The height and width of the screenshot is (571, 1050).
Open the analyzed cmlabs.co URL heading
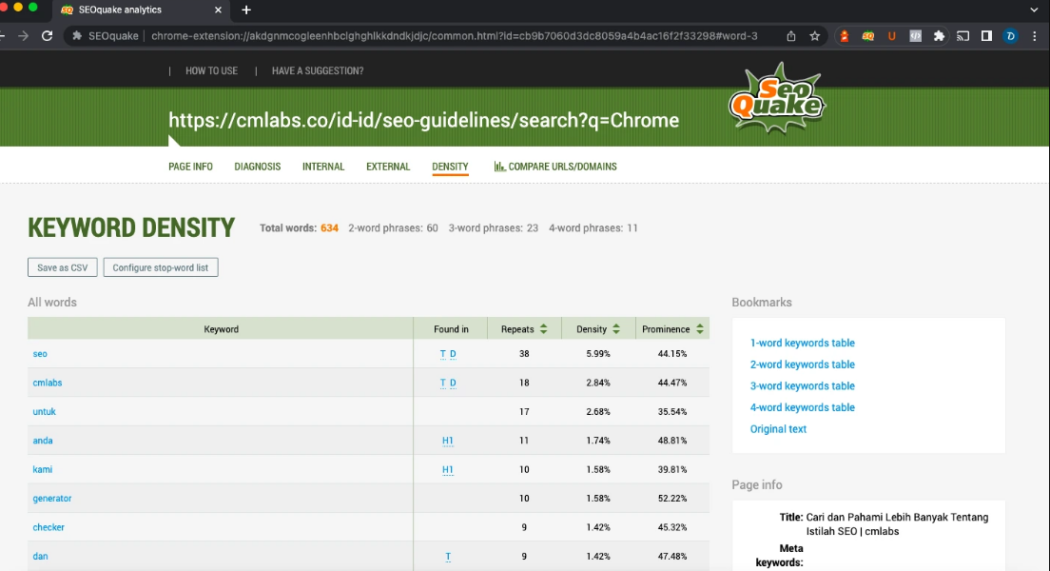[423, 120]
